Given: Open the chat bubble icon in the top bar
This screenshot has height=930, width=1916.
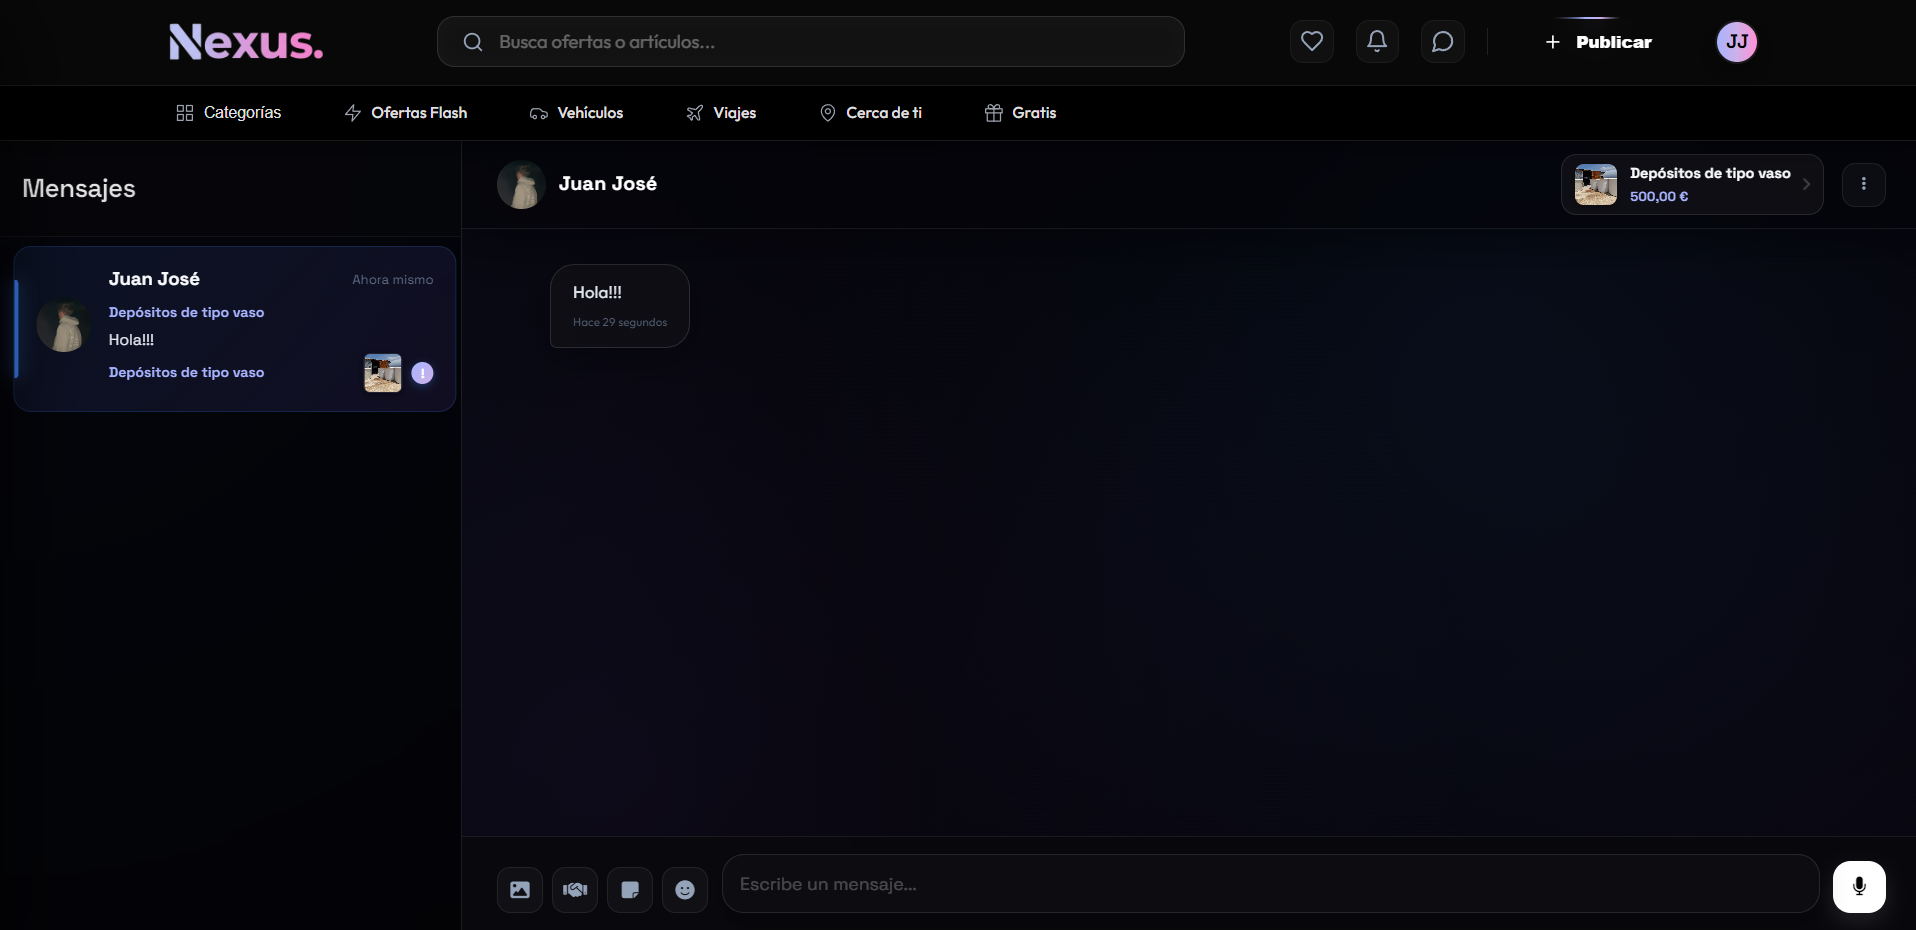Looking at the screenshot, I should (x=1443, y=42).
